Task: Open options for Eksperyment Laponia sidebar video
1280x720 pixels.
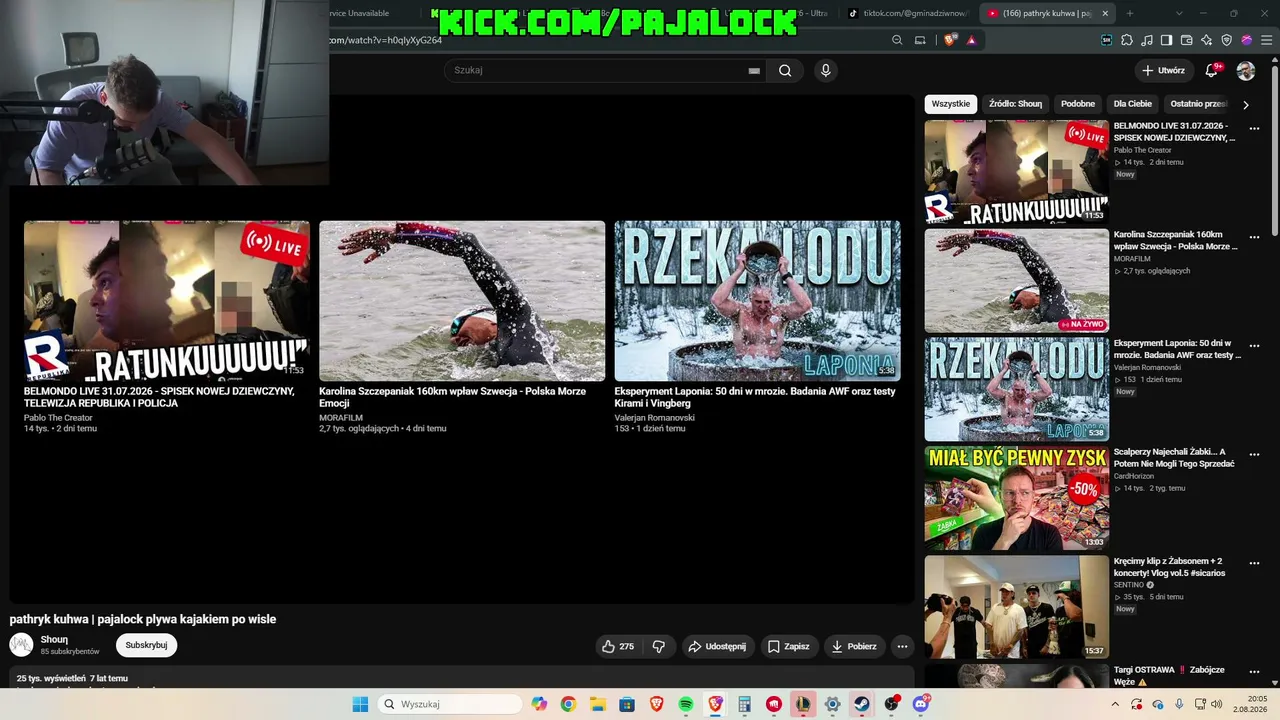Action: (1254, 345)
